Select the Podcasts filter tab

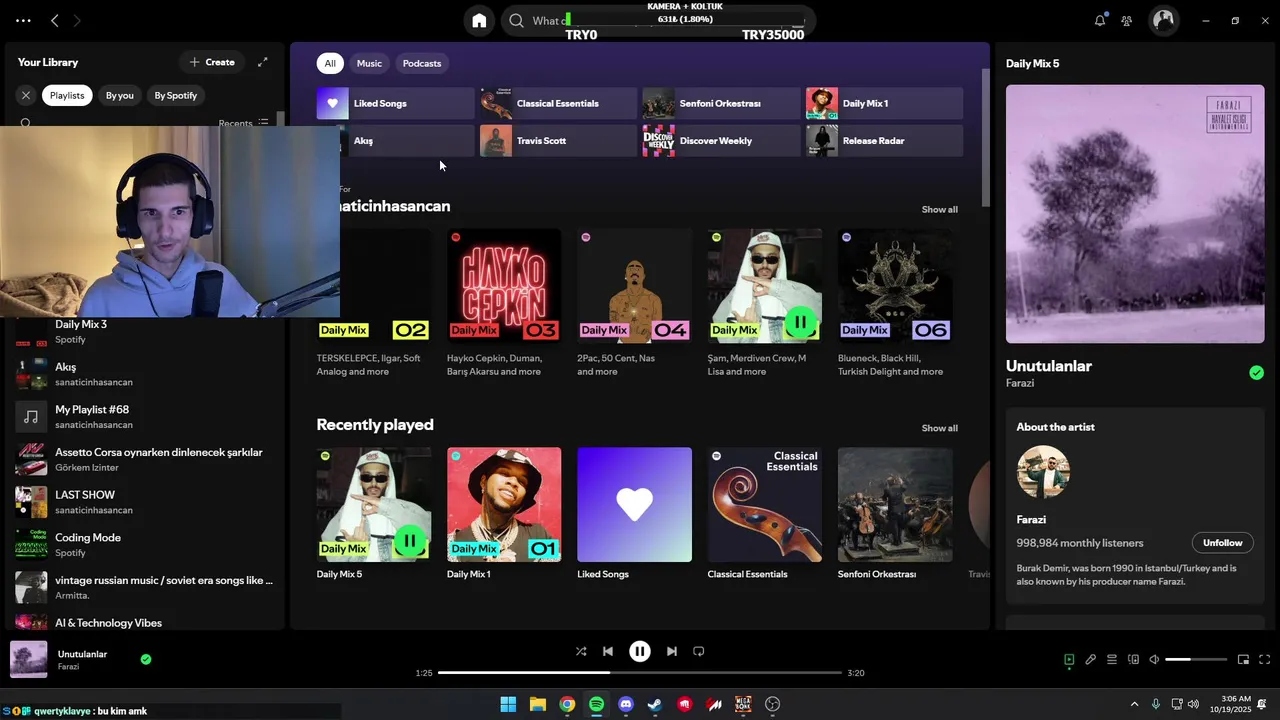[x=422, y=63]
